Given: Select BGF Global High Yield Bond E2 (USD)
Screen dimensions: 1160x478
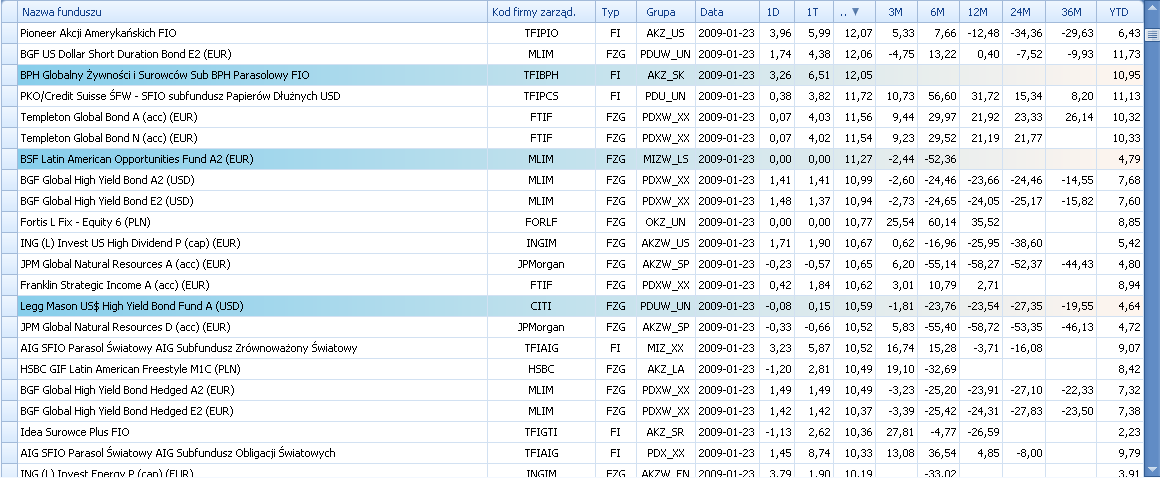Looking at the screenshot, I should pos(581,201).
